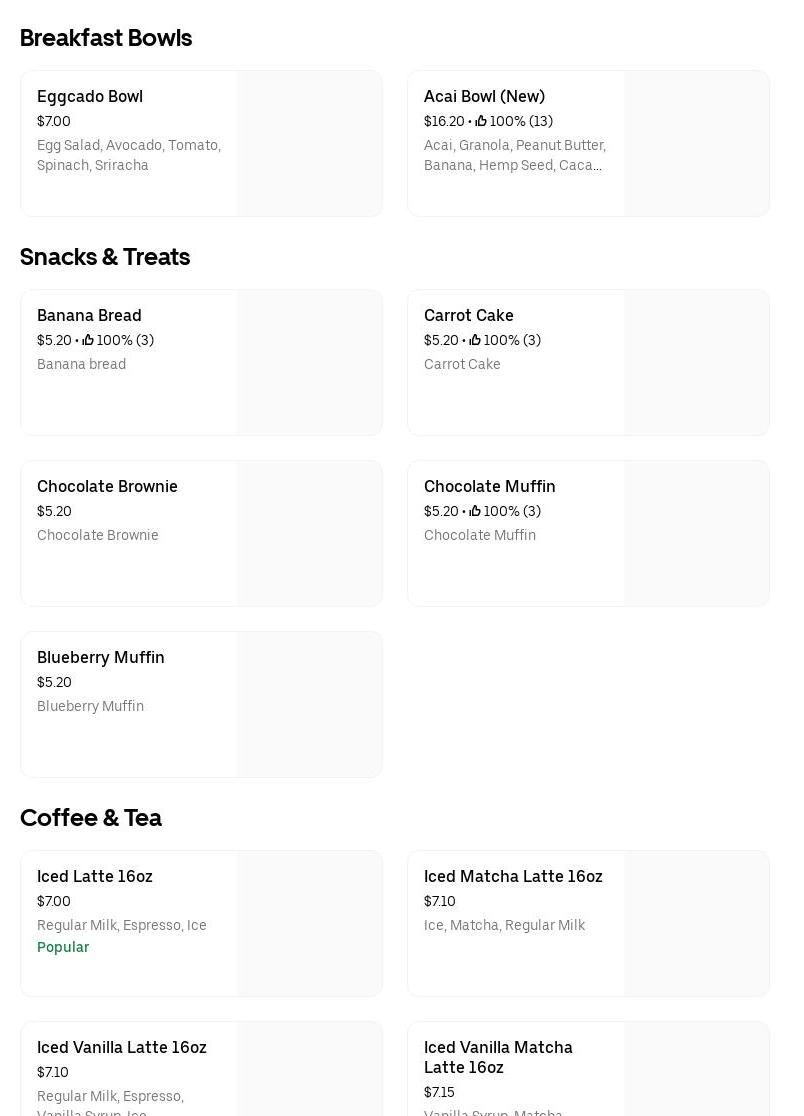
Task: Open the Eggcado Bowl item title
Action: pos(90,96)
